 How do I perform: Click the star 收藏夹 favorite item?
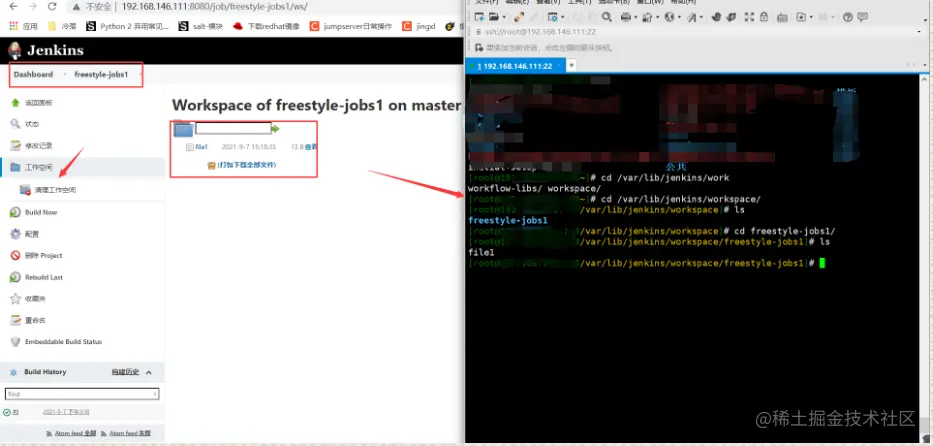[28, 299]
